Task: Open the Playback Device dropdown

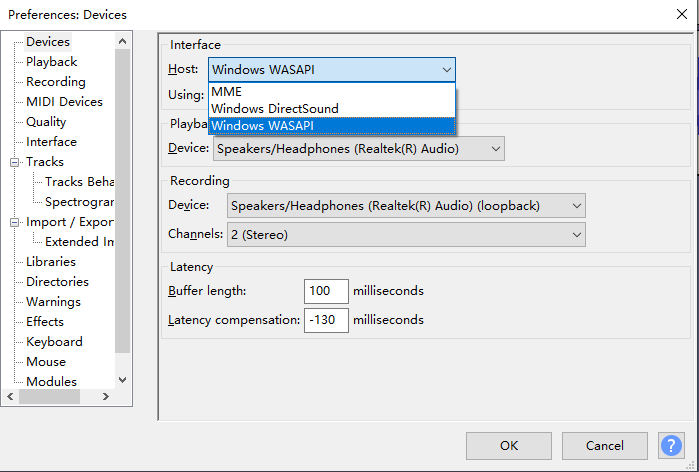Action: point(358,149)
